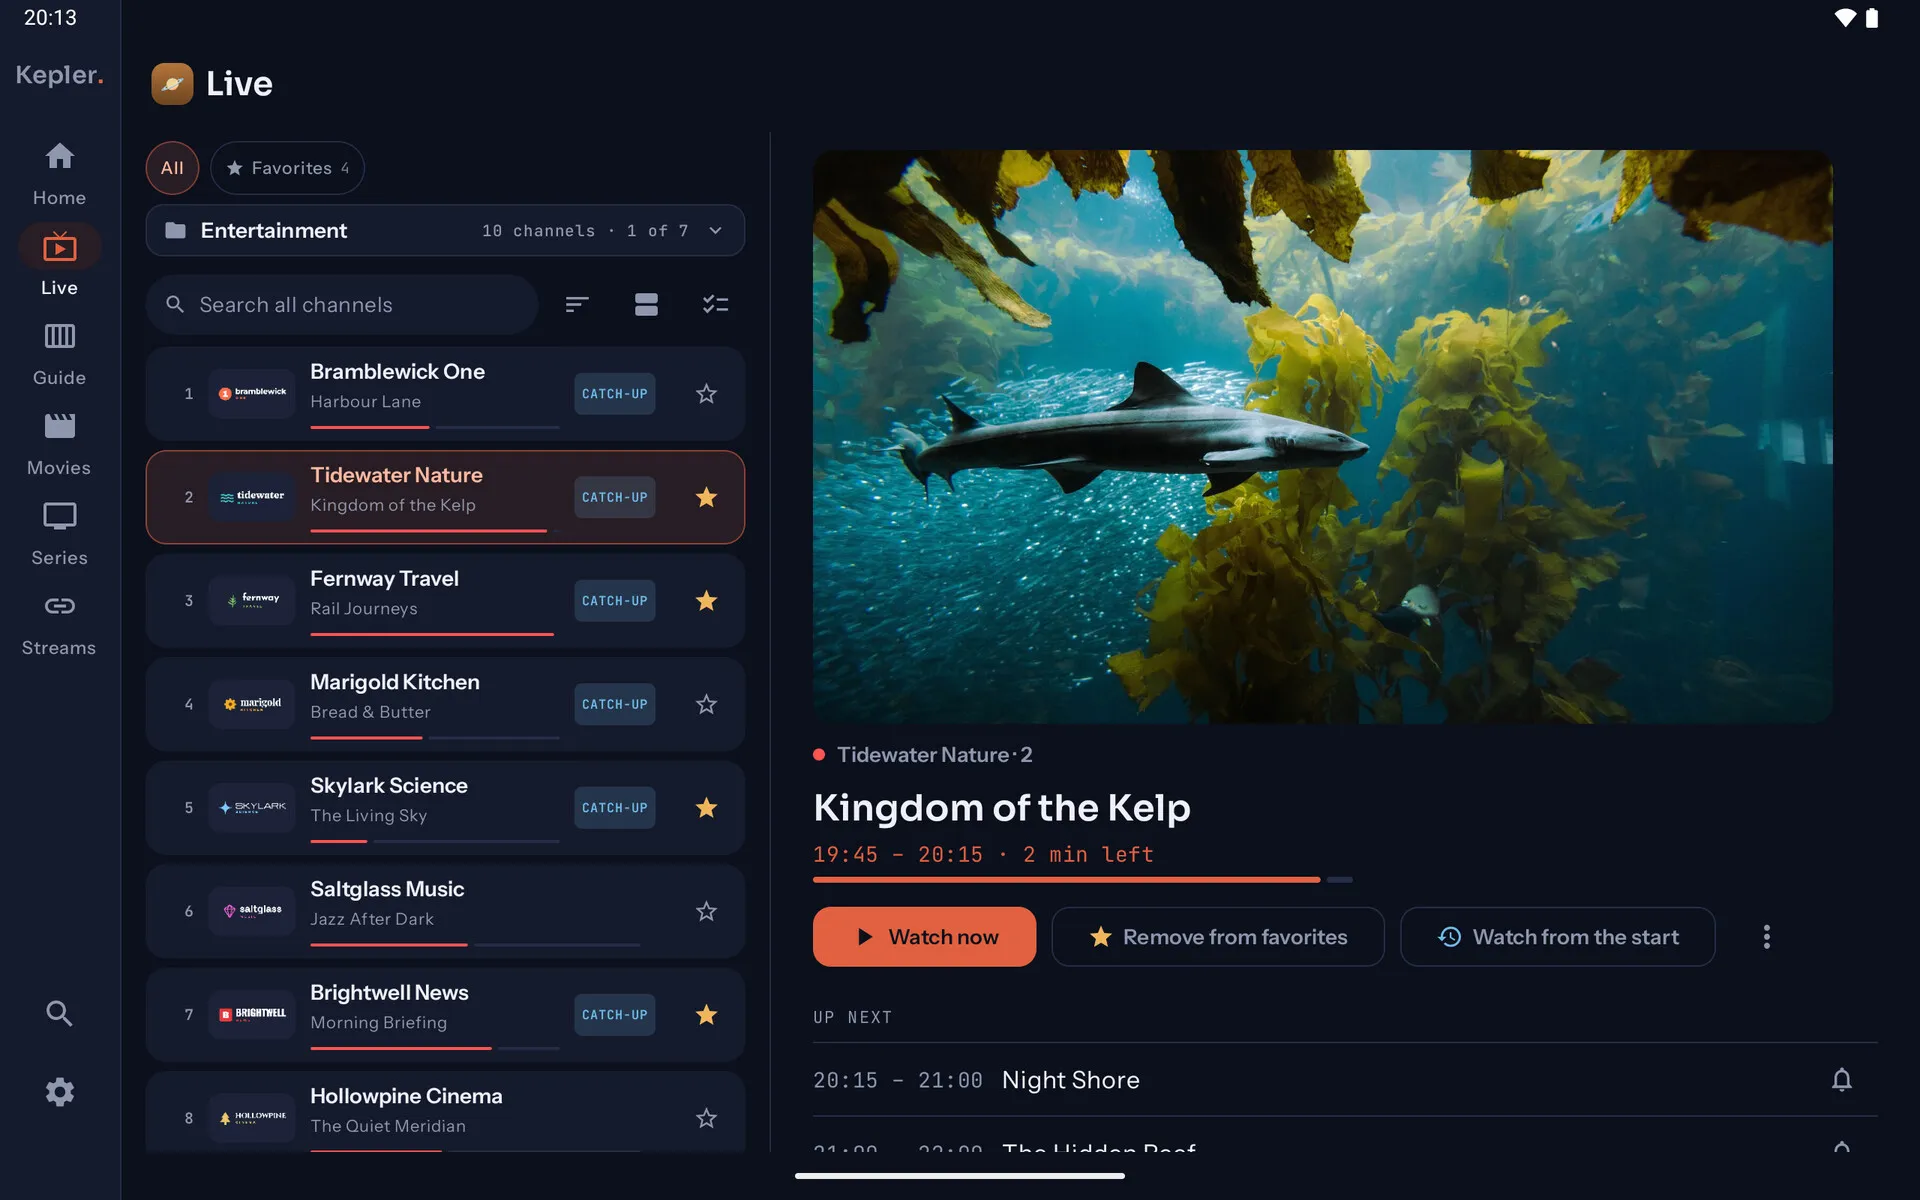
Task: Select the All filter tab
Action: tap(172, 168)
